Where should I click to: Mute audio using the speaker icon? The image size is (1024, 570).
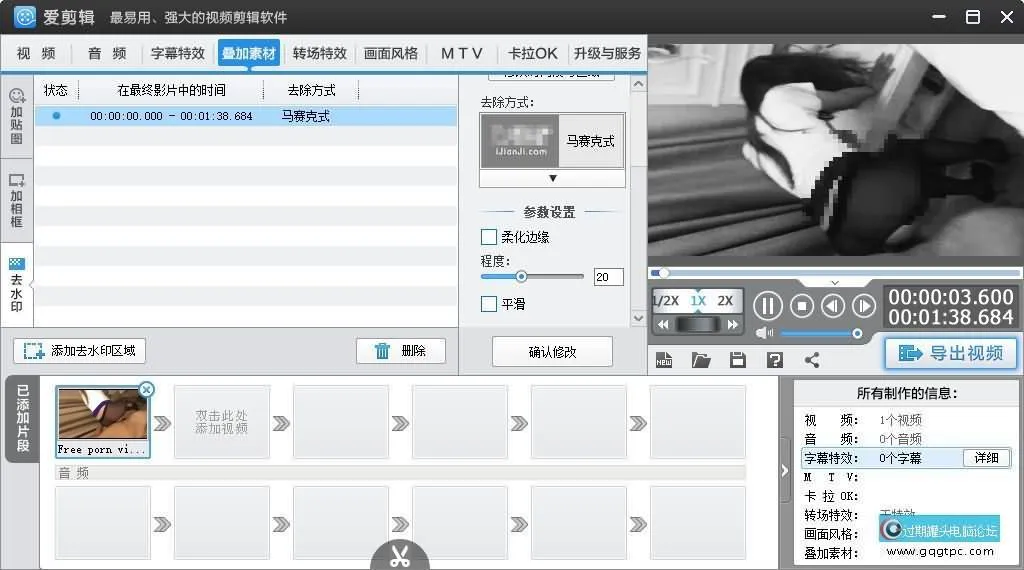[x=765, y=333]
